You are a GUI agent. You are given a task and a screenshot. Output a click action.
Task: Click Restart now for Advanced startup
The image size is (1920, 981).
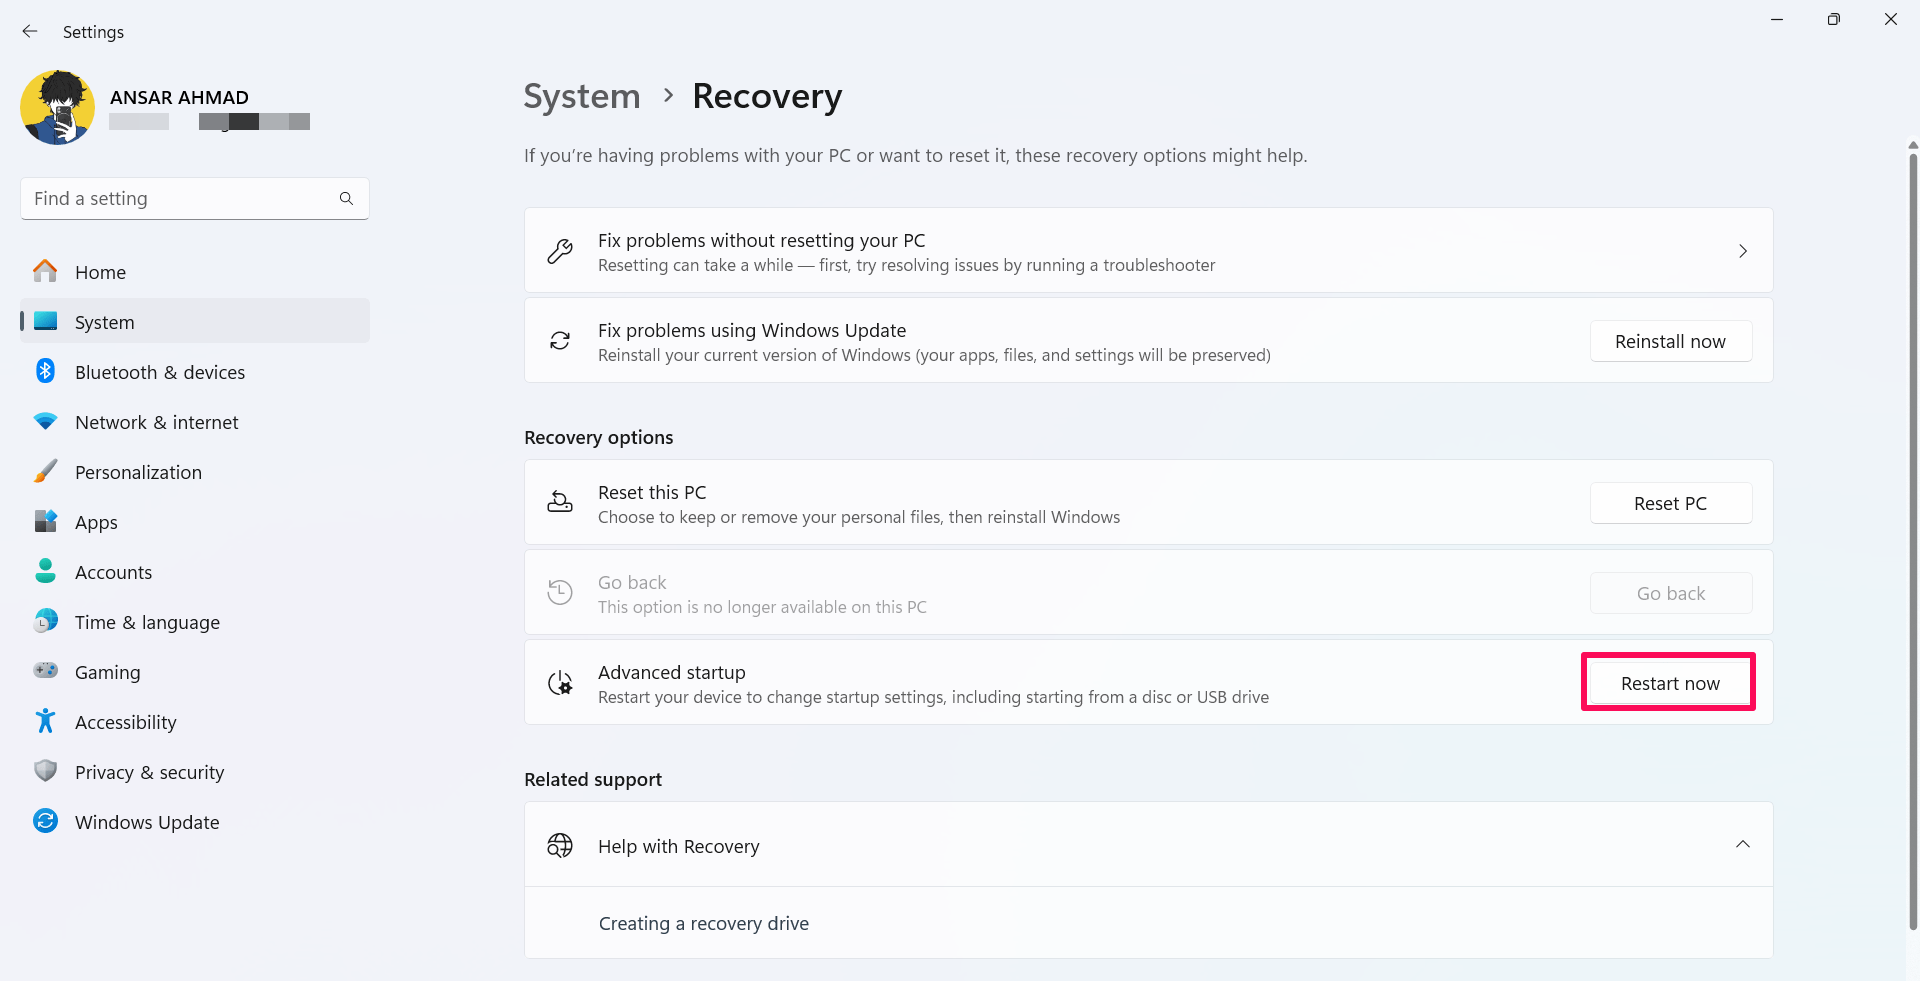1670,683
